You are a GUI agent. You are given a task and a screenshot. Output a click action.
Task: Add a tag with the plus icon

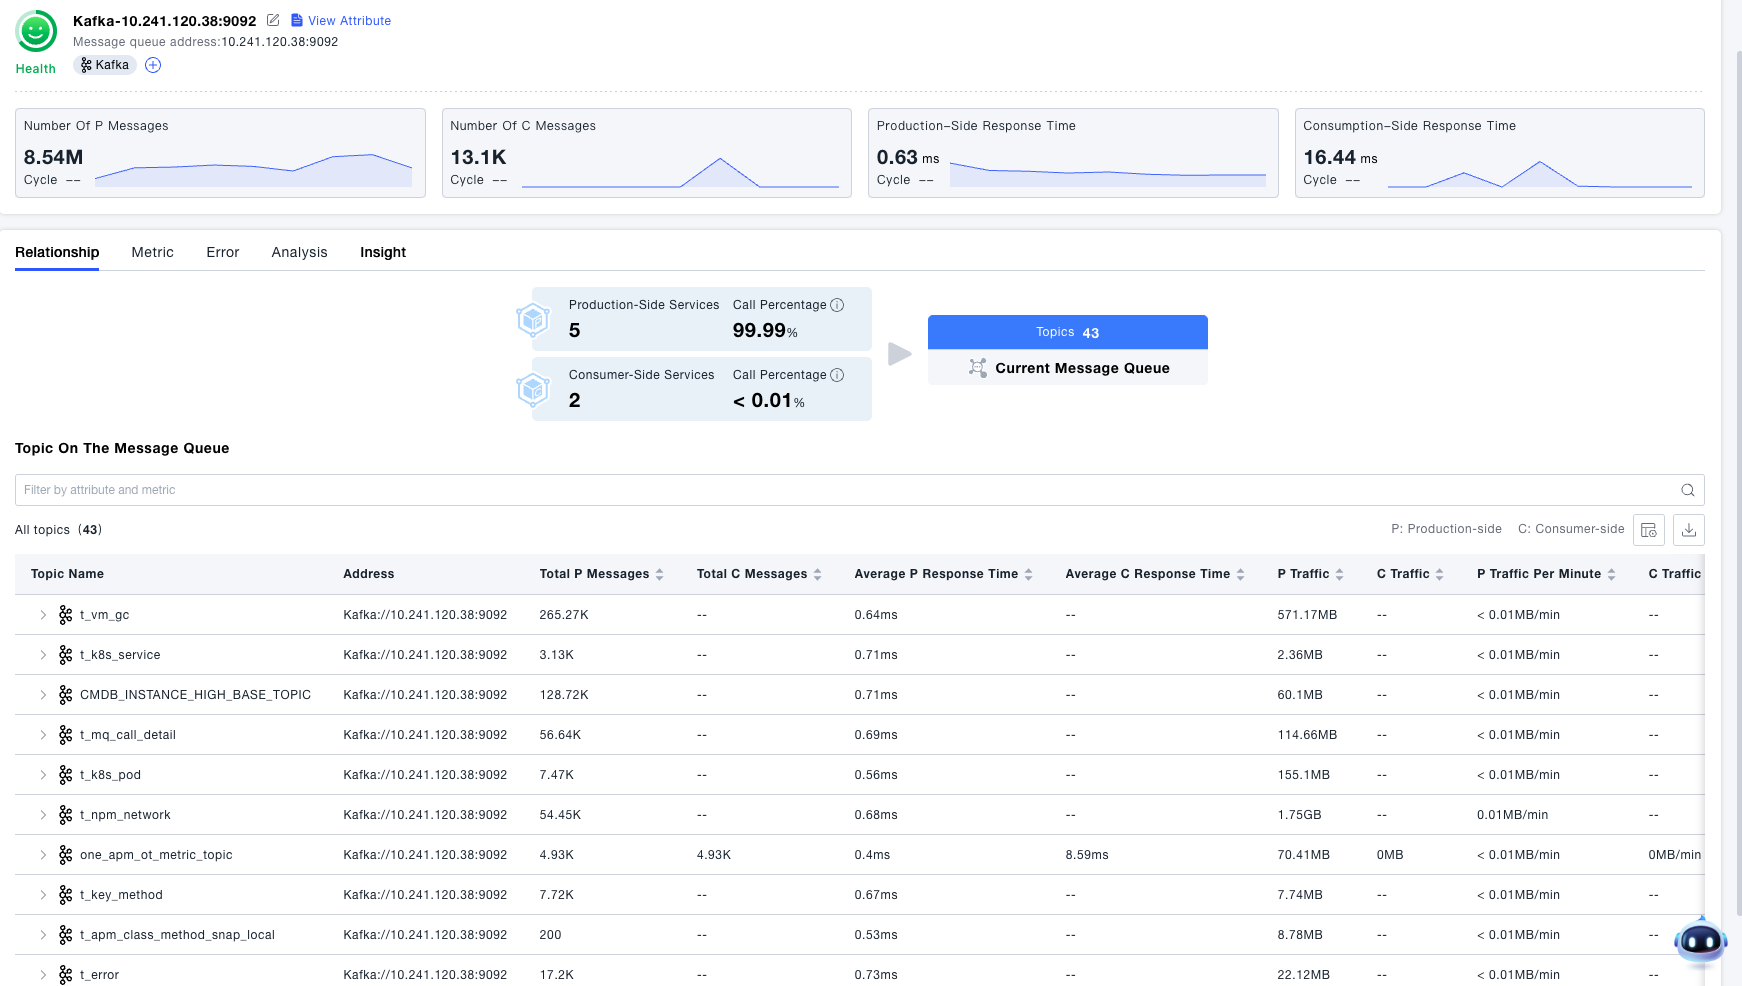[153, 65]
